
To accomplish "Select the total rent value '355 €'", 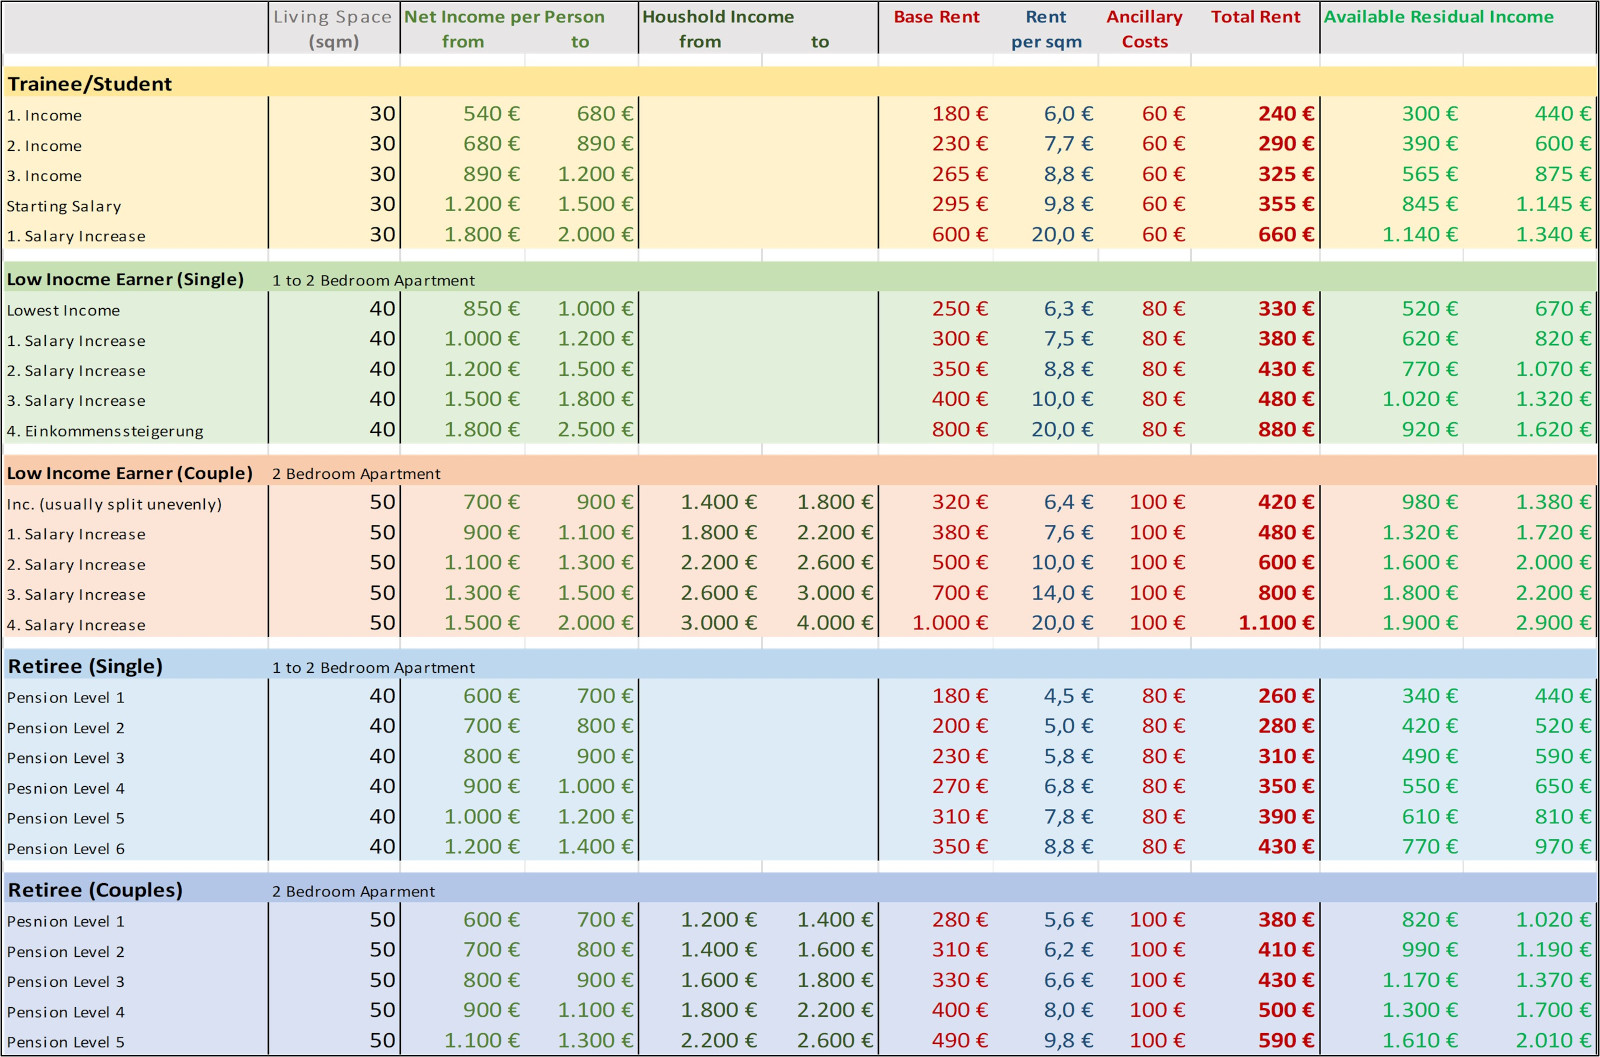I will tap(1286, 204).
